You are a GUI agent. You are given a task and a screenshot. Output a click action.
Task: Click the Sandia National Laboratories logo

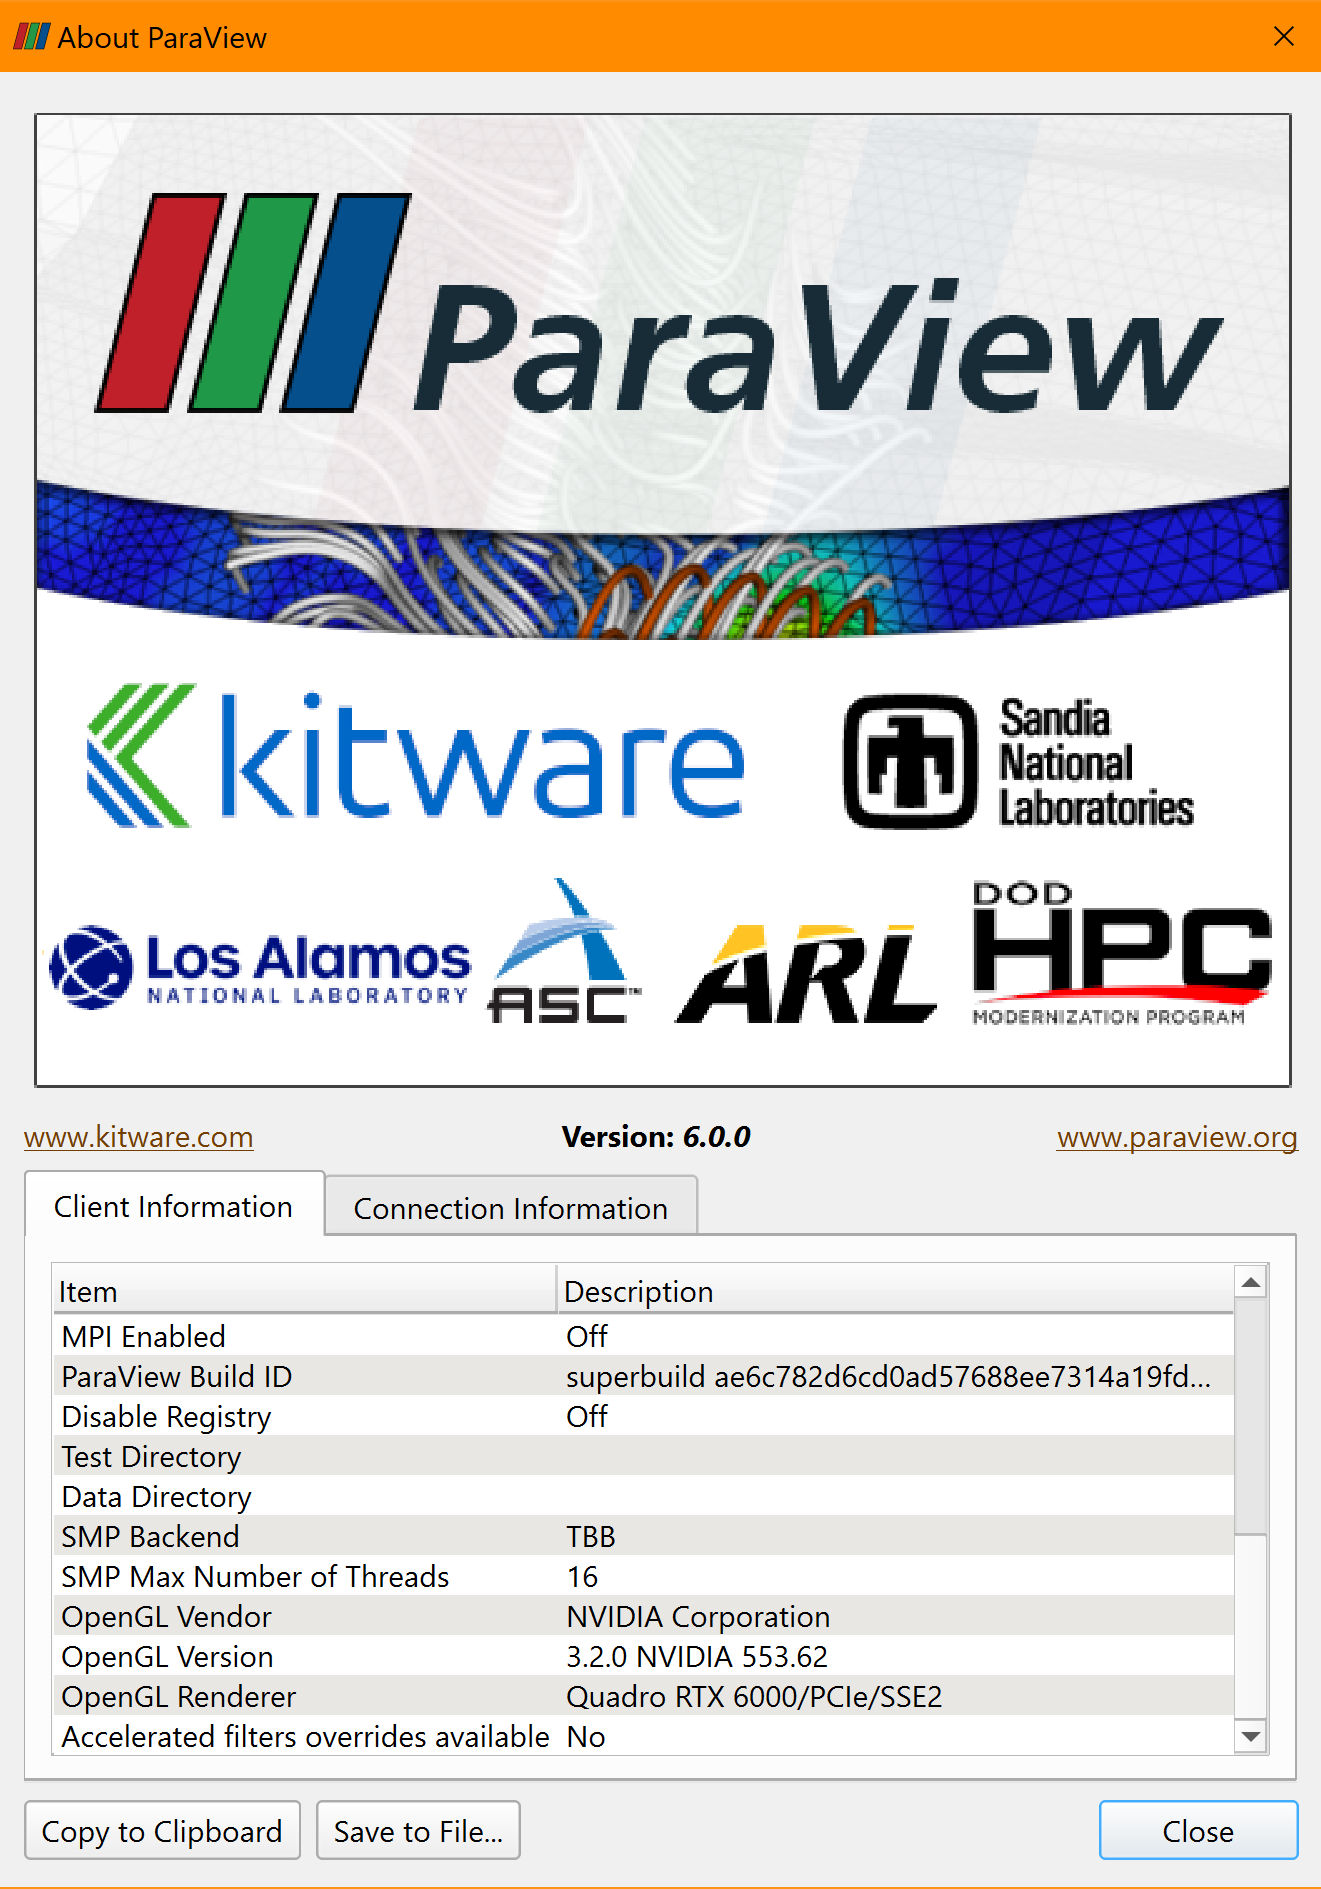pos(1019,762)
